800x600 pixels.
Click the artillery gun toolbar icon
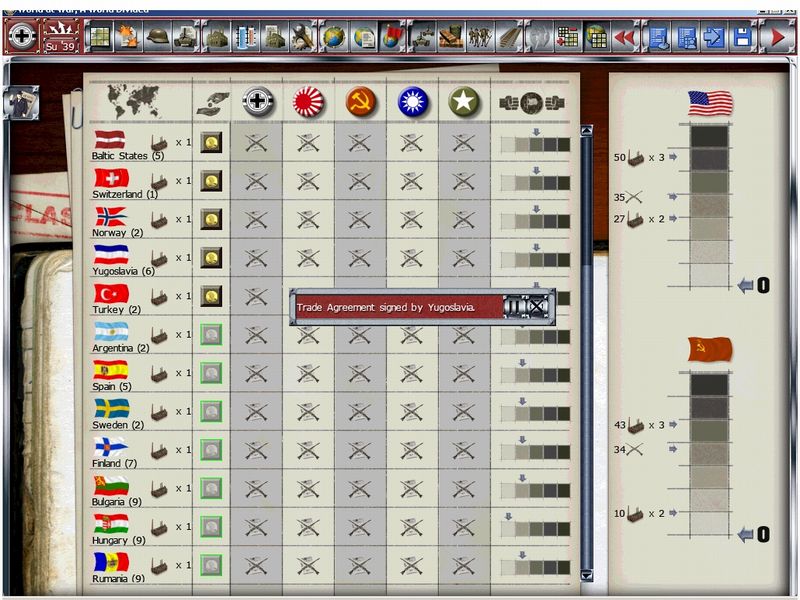422,37
